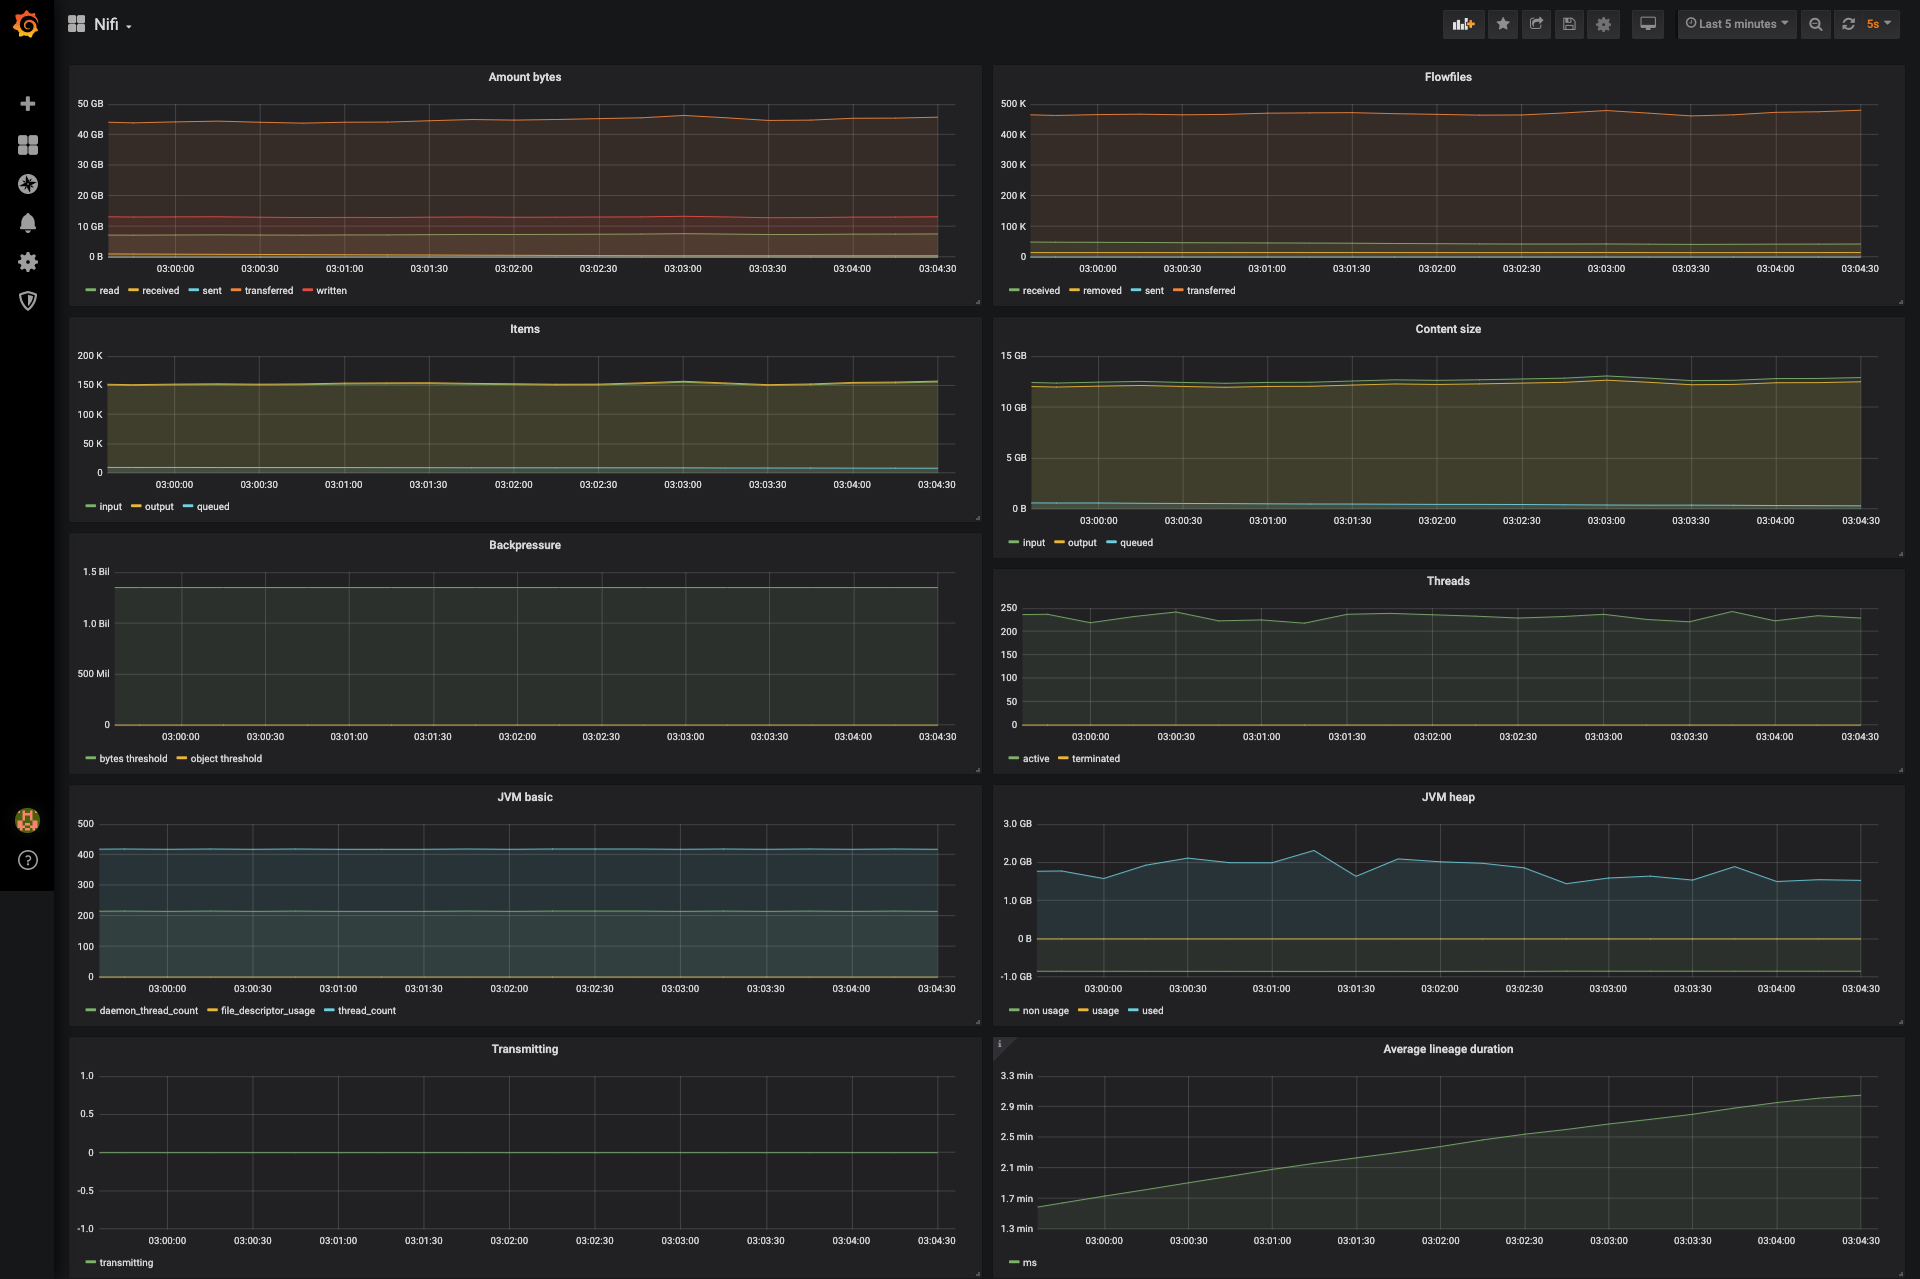Toggle 'thread_count' series in JVM basic legend

click(366, 1011)
